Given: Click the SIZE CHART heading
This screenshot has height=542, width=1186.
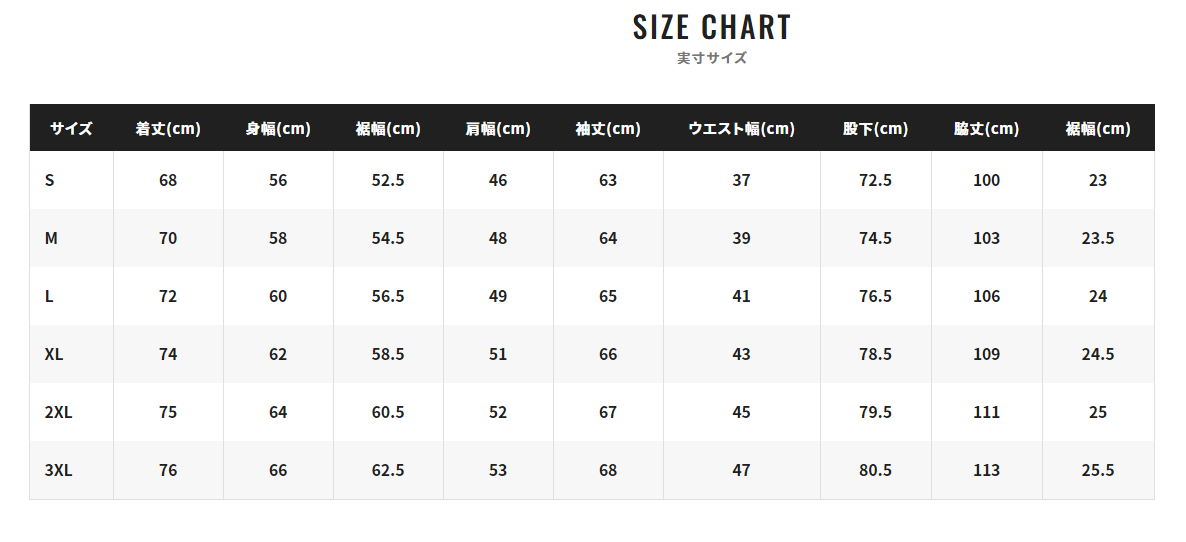Looking at the screenshot, I should click(x=711, y=27).
